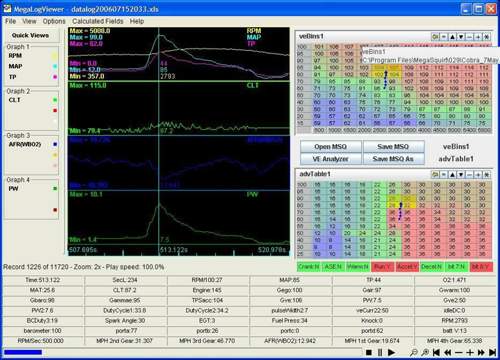The height and width of the screenshot is (360, 500).
Task: Jump to the end of the log
Action: 492,352
